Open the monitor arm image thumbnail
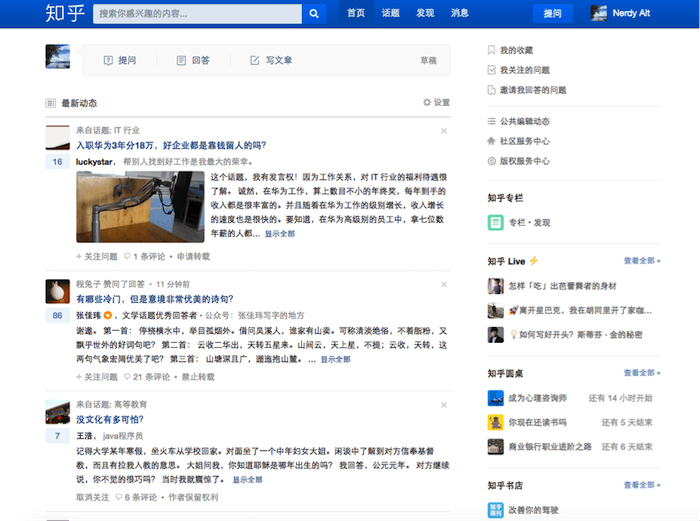 140,207
